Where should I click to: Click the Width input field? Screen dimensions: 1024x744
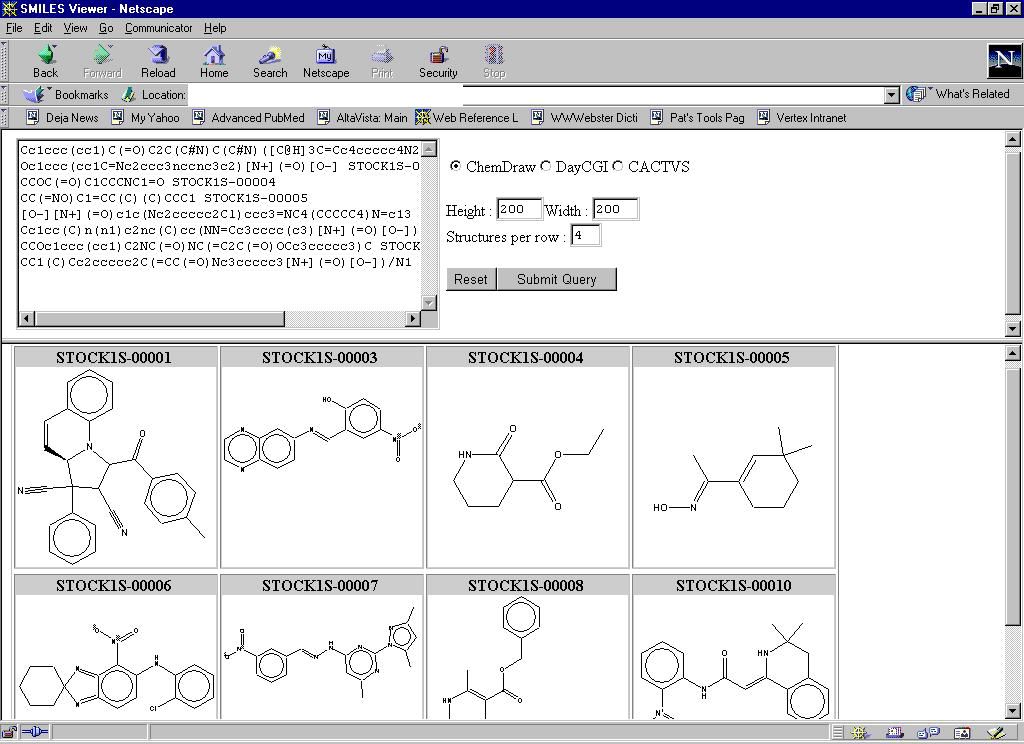[x=615, y=209]
